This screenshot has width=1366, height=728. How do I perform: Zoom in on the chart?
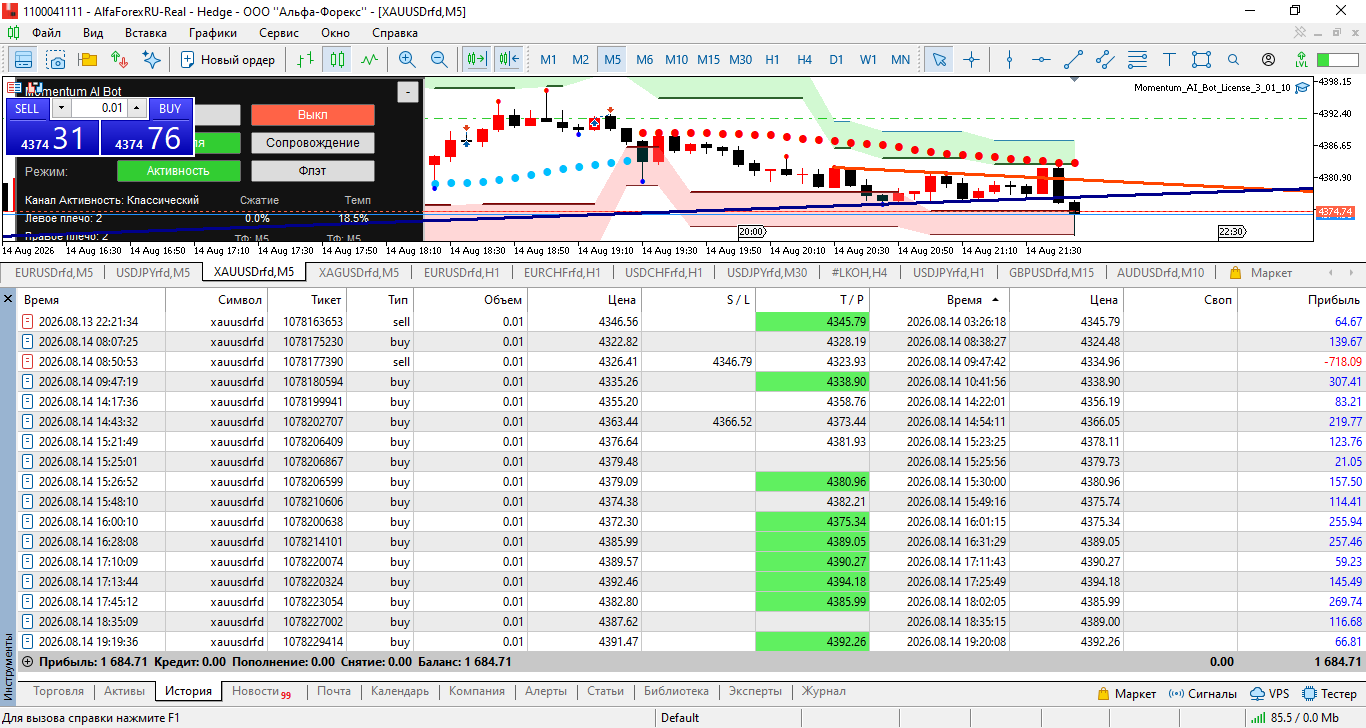click(407, 60)
